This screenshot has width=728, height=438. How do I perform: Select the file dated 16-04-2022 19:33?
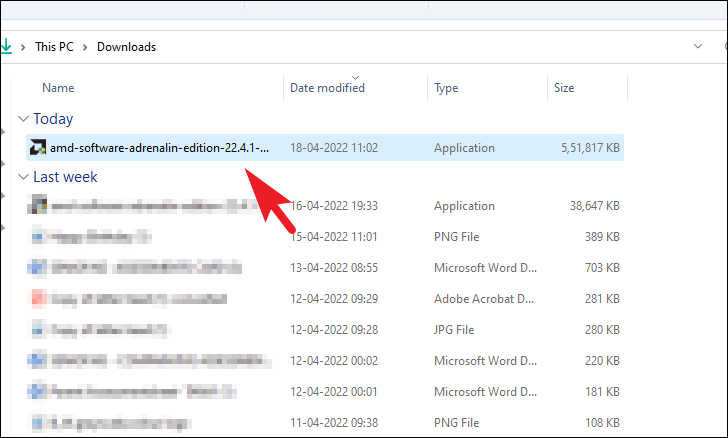(325, 206)
